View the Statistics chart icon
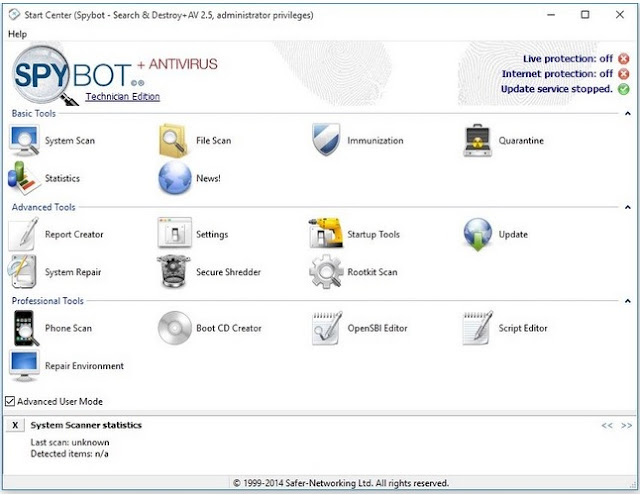 point(24,178)
